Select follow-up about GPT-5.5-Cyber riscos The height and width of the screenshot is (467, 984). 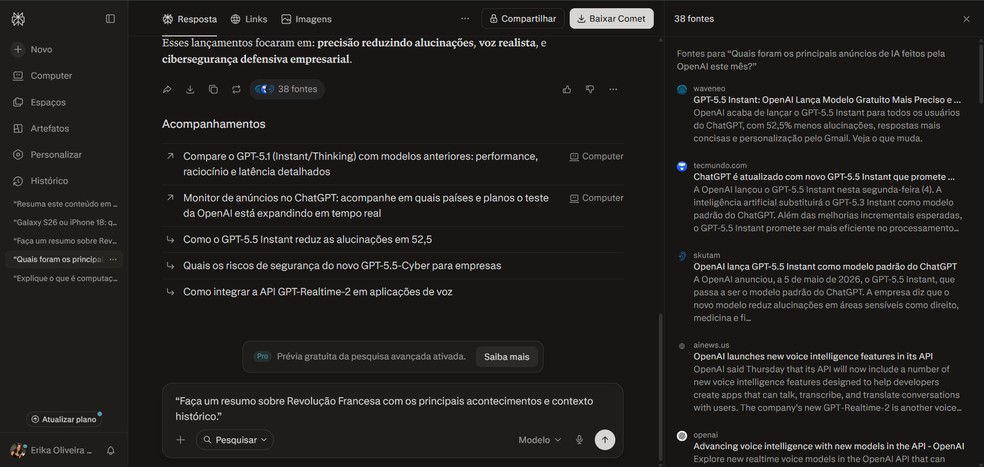click(393, 266)
